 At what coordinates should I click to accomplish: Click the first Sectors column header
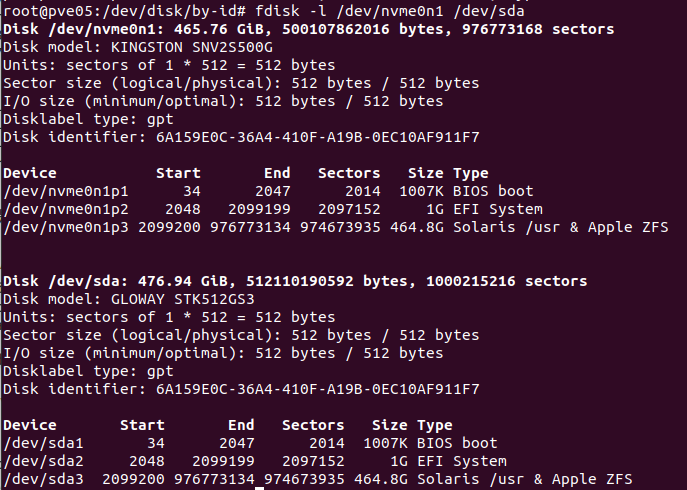click(349, 173)
